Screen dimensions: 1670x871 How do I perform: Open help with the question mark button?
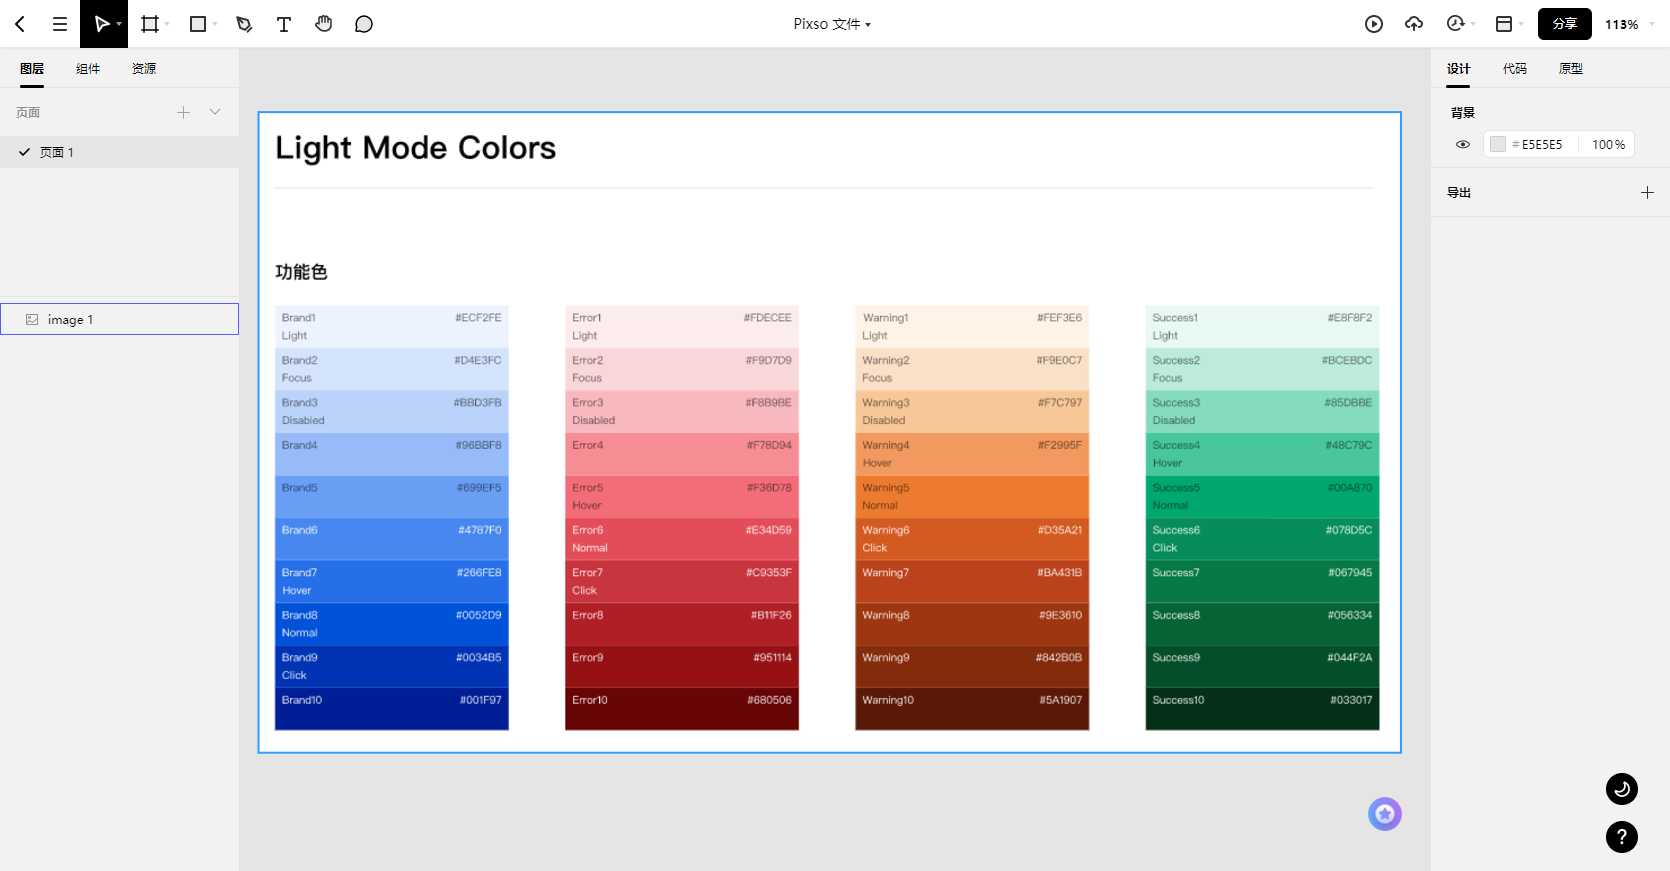pos(1622,837)
